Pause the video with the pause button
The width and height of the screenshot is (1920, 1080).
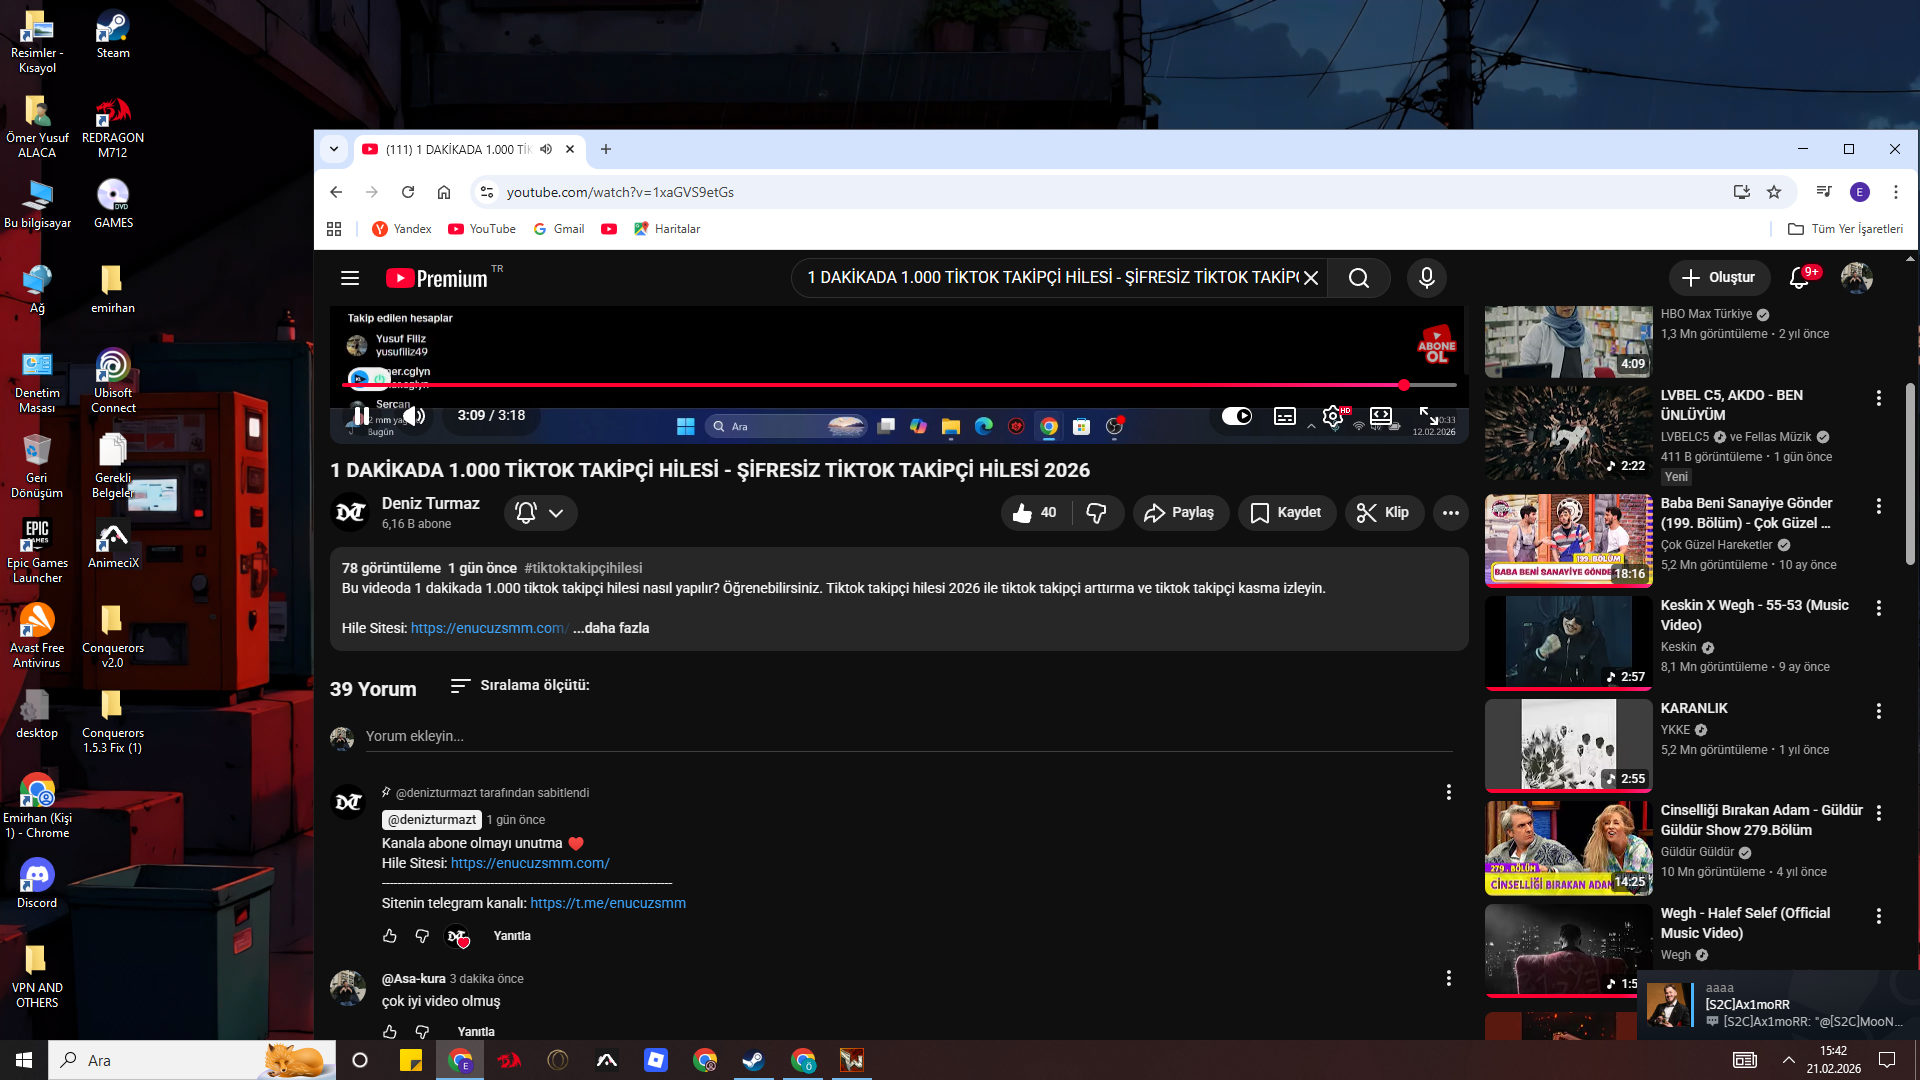click(361, 415)
